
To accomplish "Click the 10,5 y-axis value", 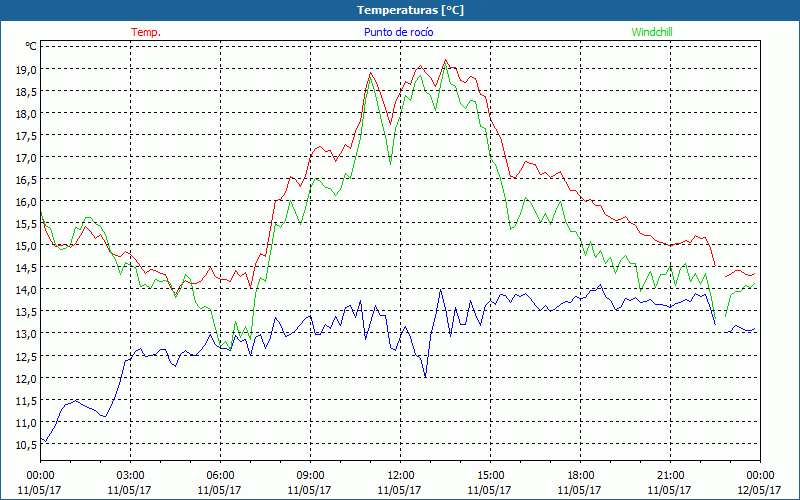I will (x=26, y=445).
